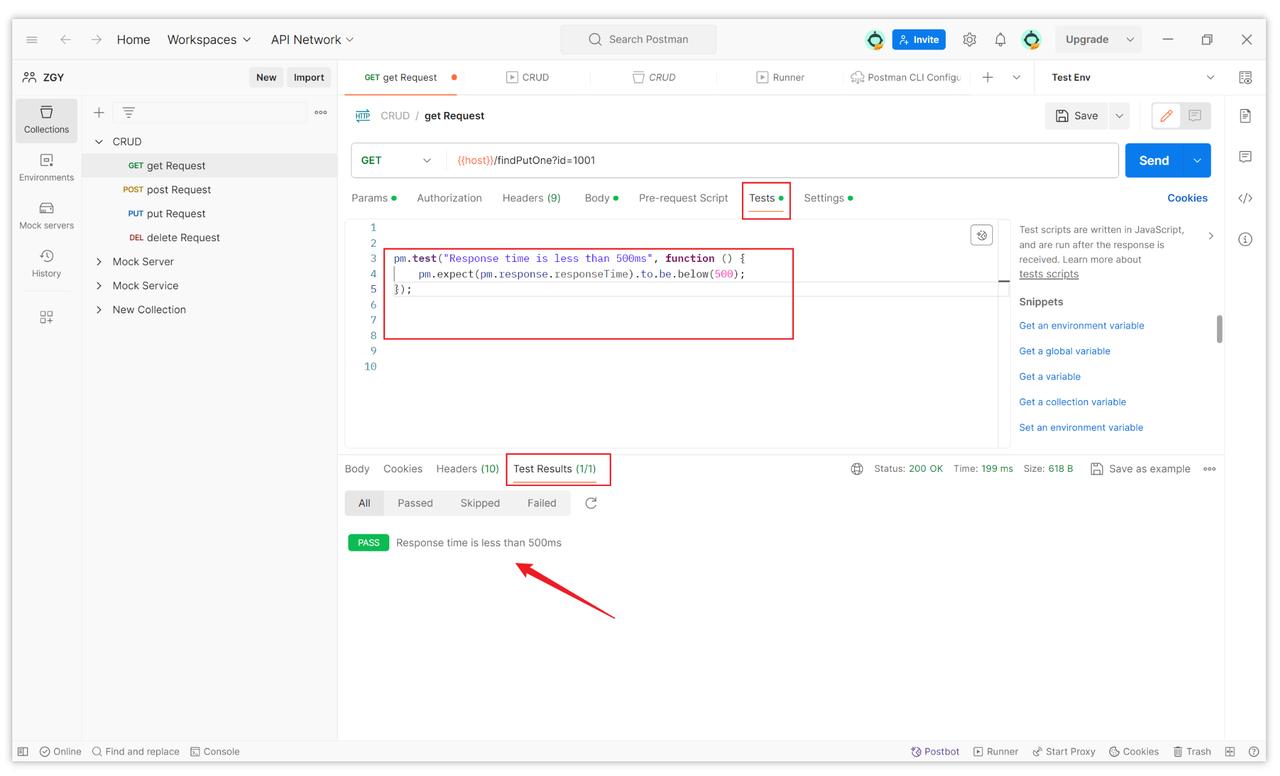
Task: Open Info icon in right sidebar
Action: click(1245, 239)
